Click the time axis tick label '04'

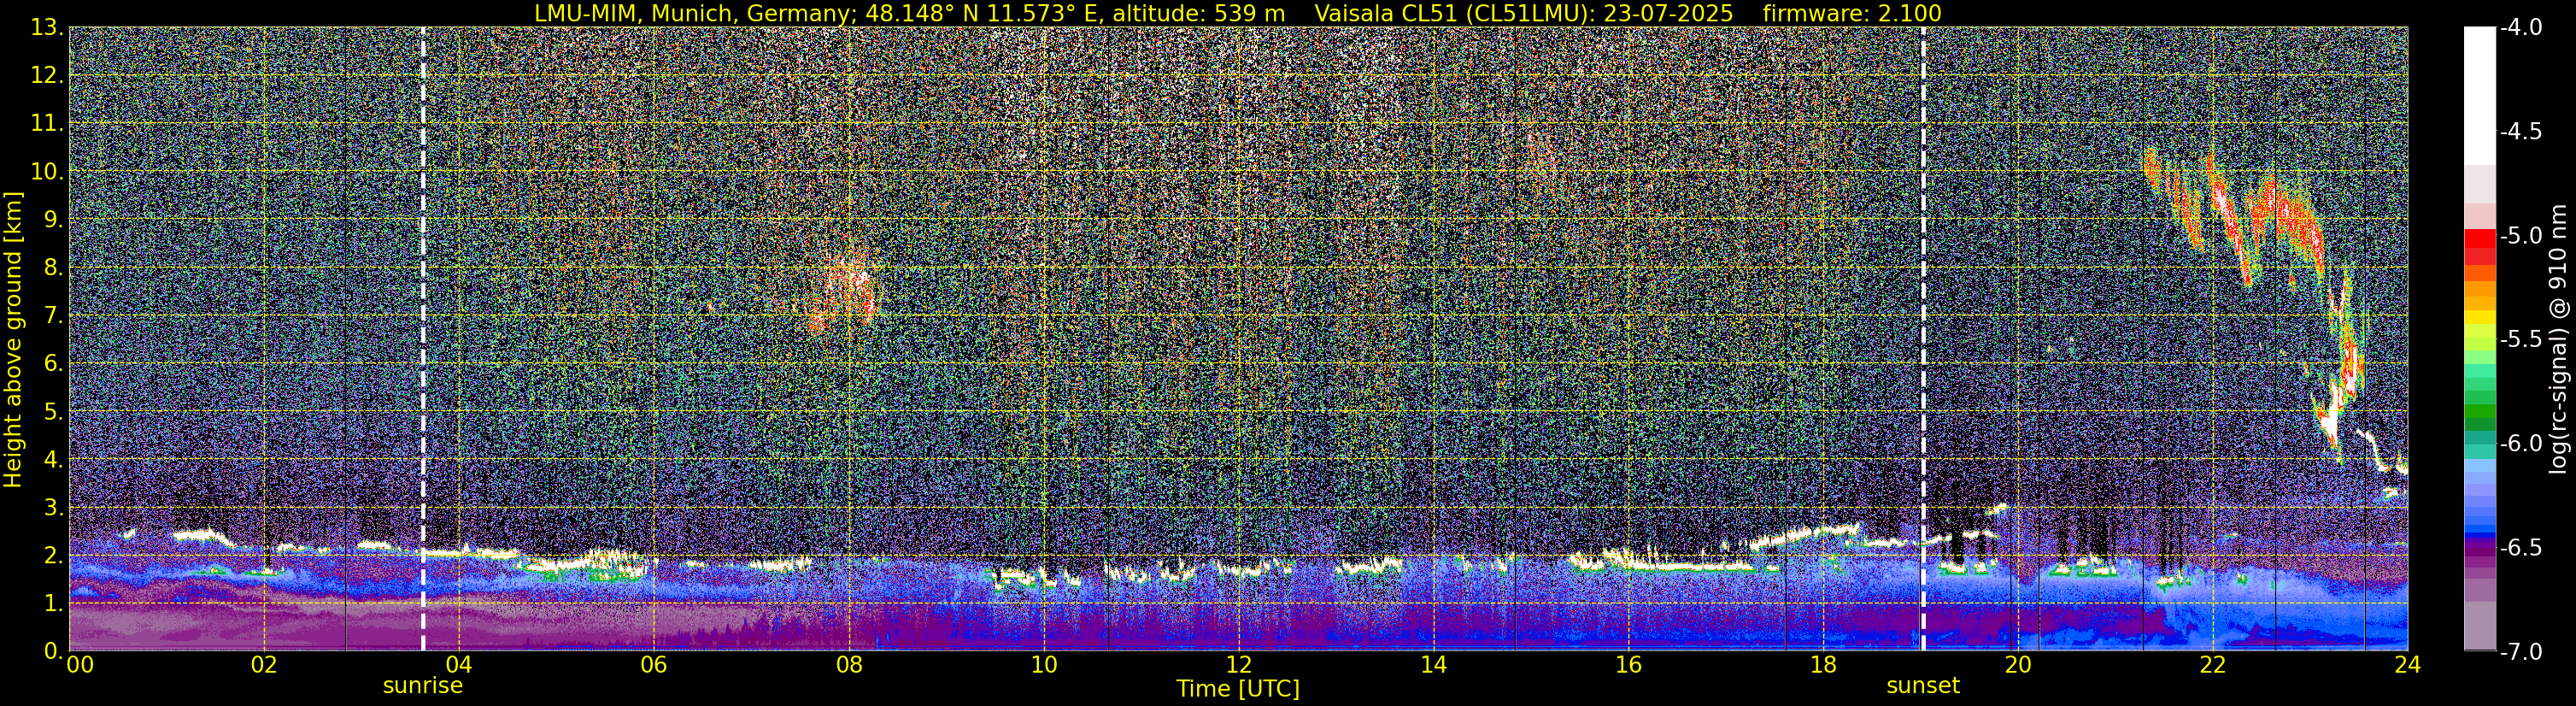click(458, 665)
